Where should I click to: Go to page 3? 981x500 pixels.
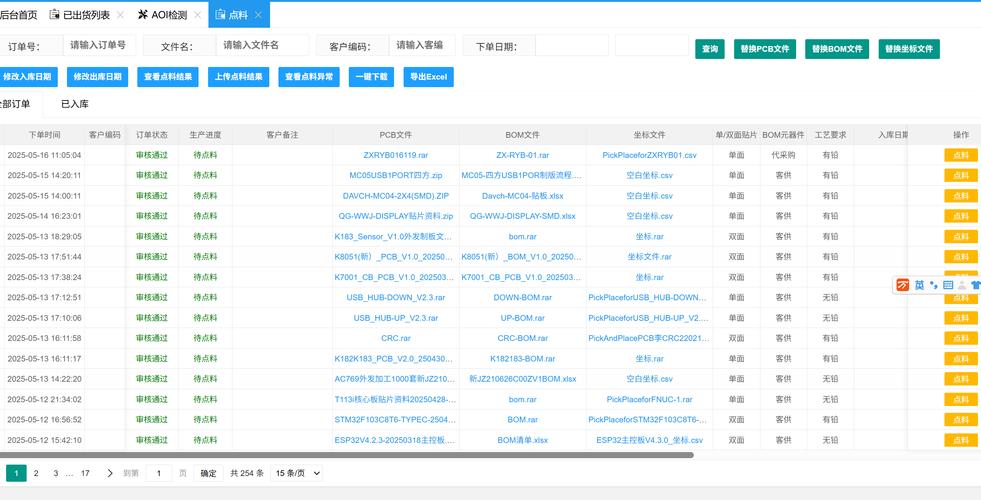(56, 473)
